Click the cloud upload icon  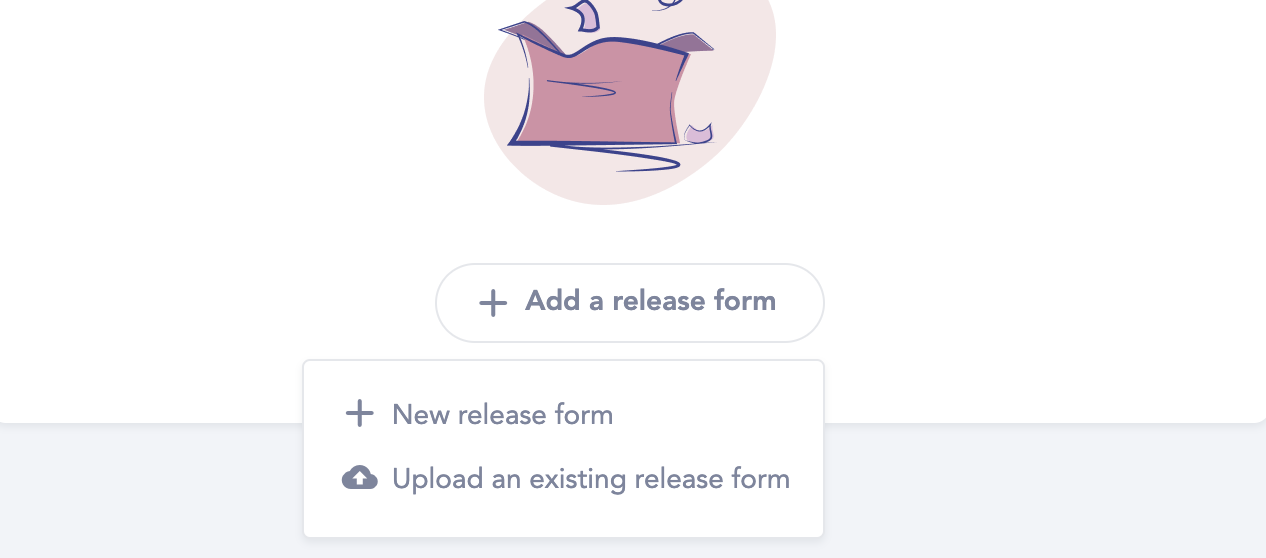click(x=360, y=478)
